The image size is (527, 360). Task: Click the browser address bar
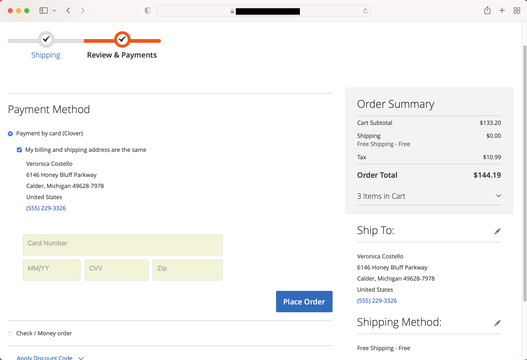click(x=264, y=11)
